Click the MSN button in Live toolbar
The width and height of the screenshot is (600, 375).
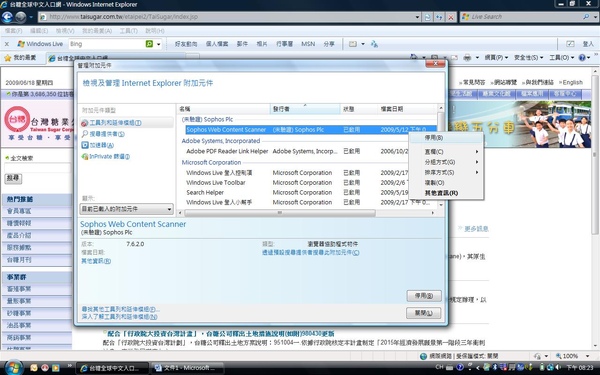[x=308, y=44]
